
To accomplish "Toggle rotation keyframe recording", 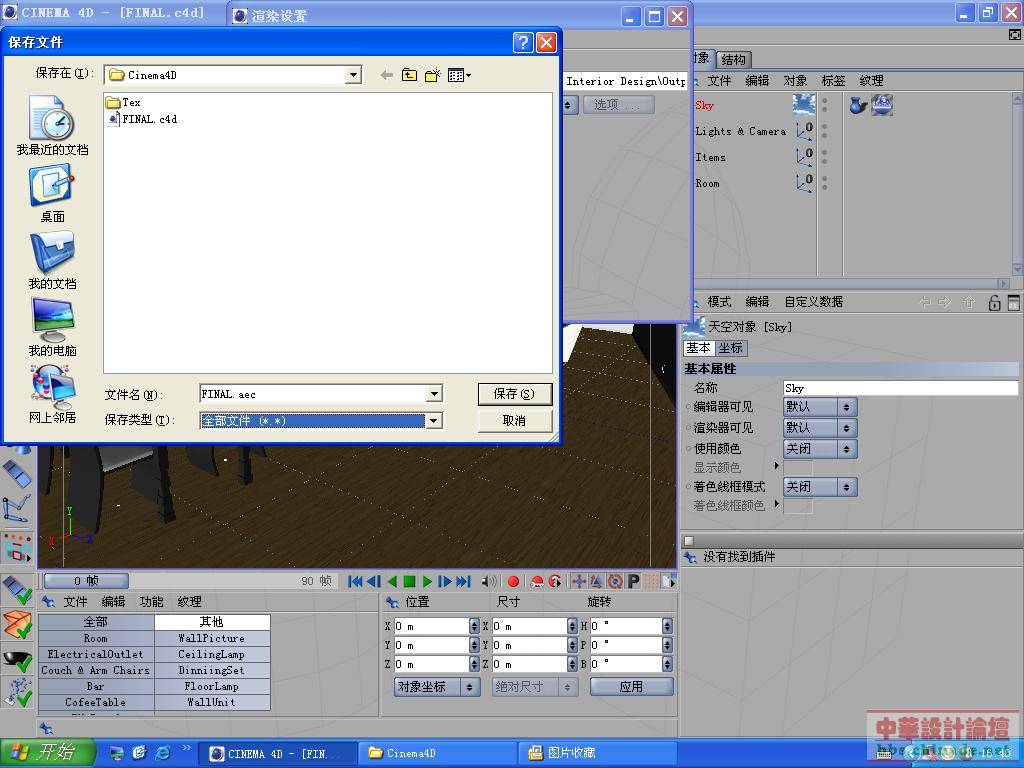I will coord(615,581).
